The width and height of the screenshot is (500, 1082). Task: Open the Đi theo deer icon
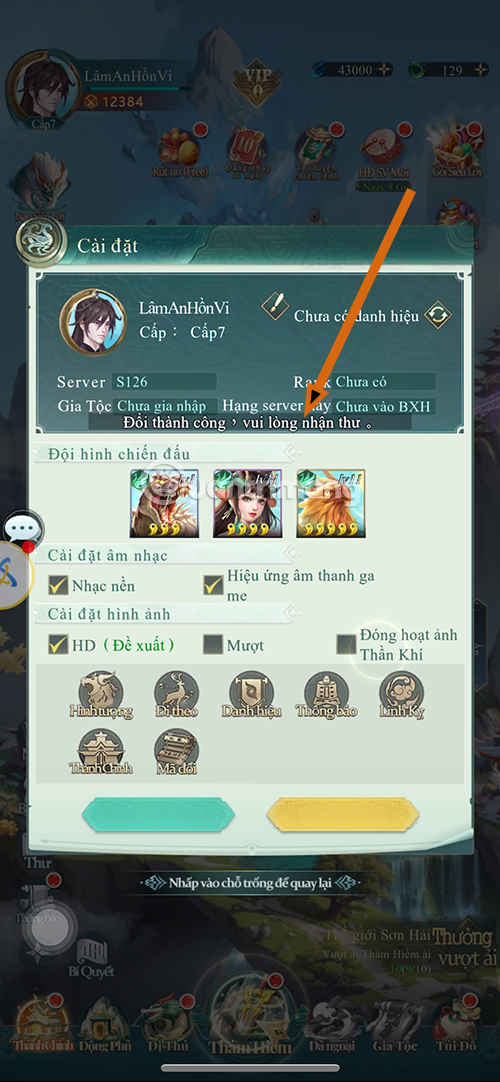click(177, 694)
